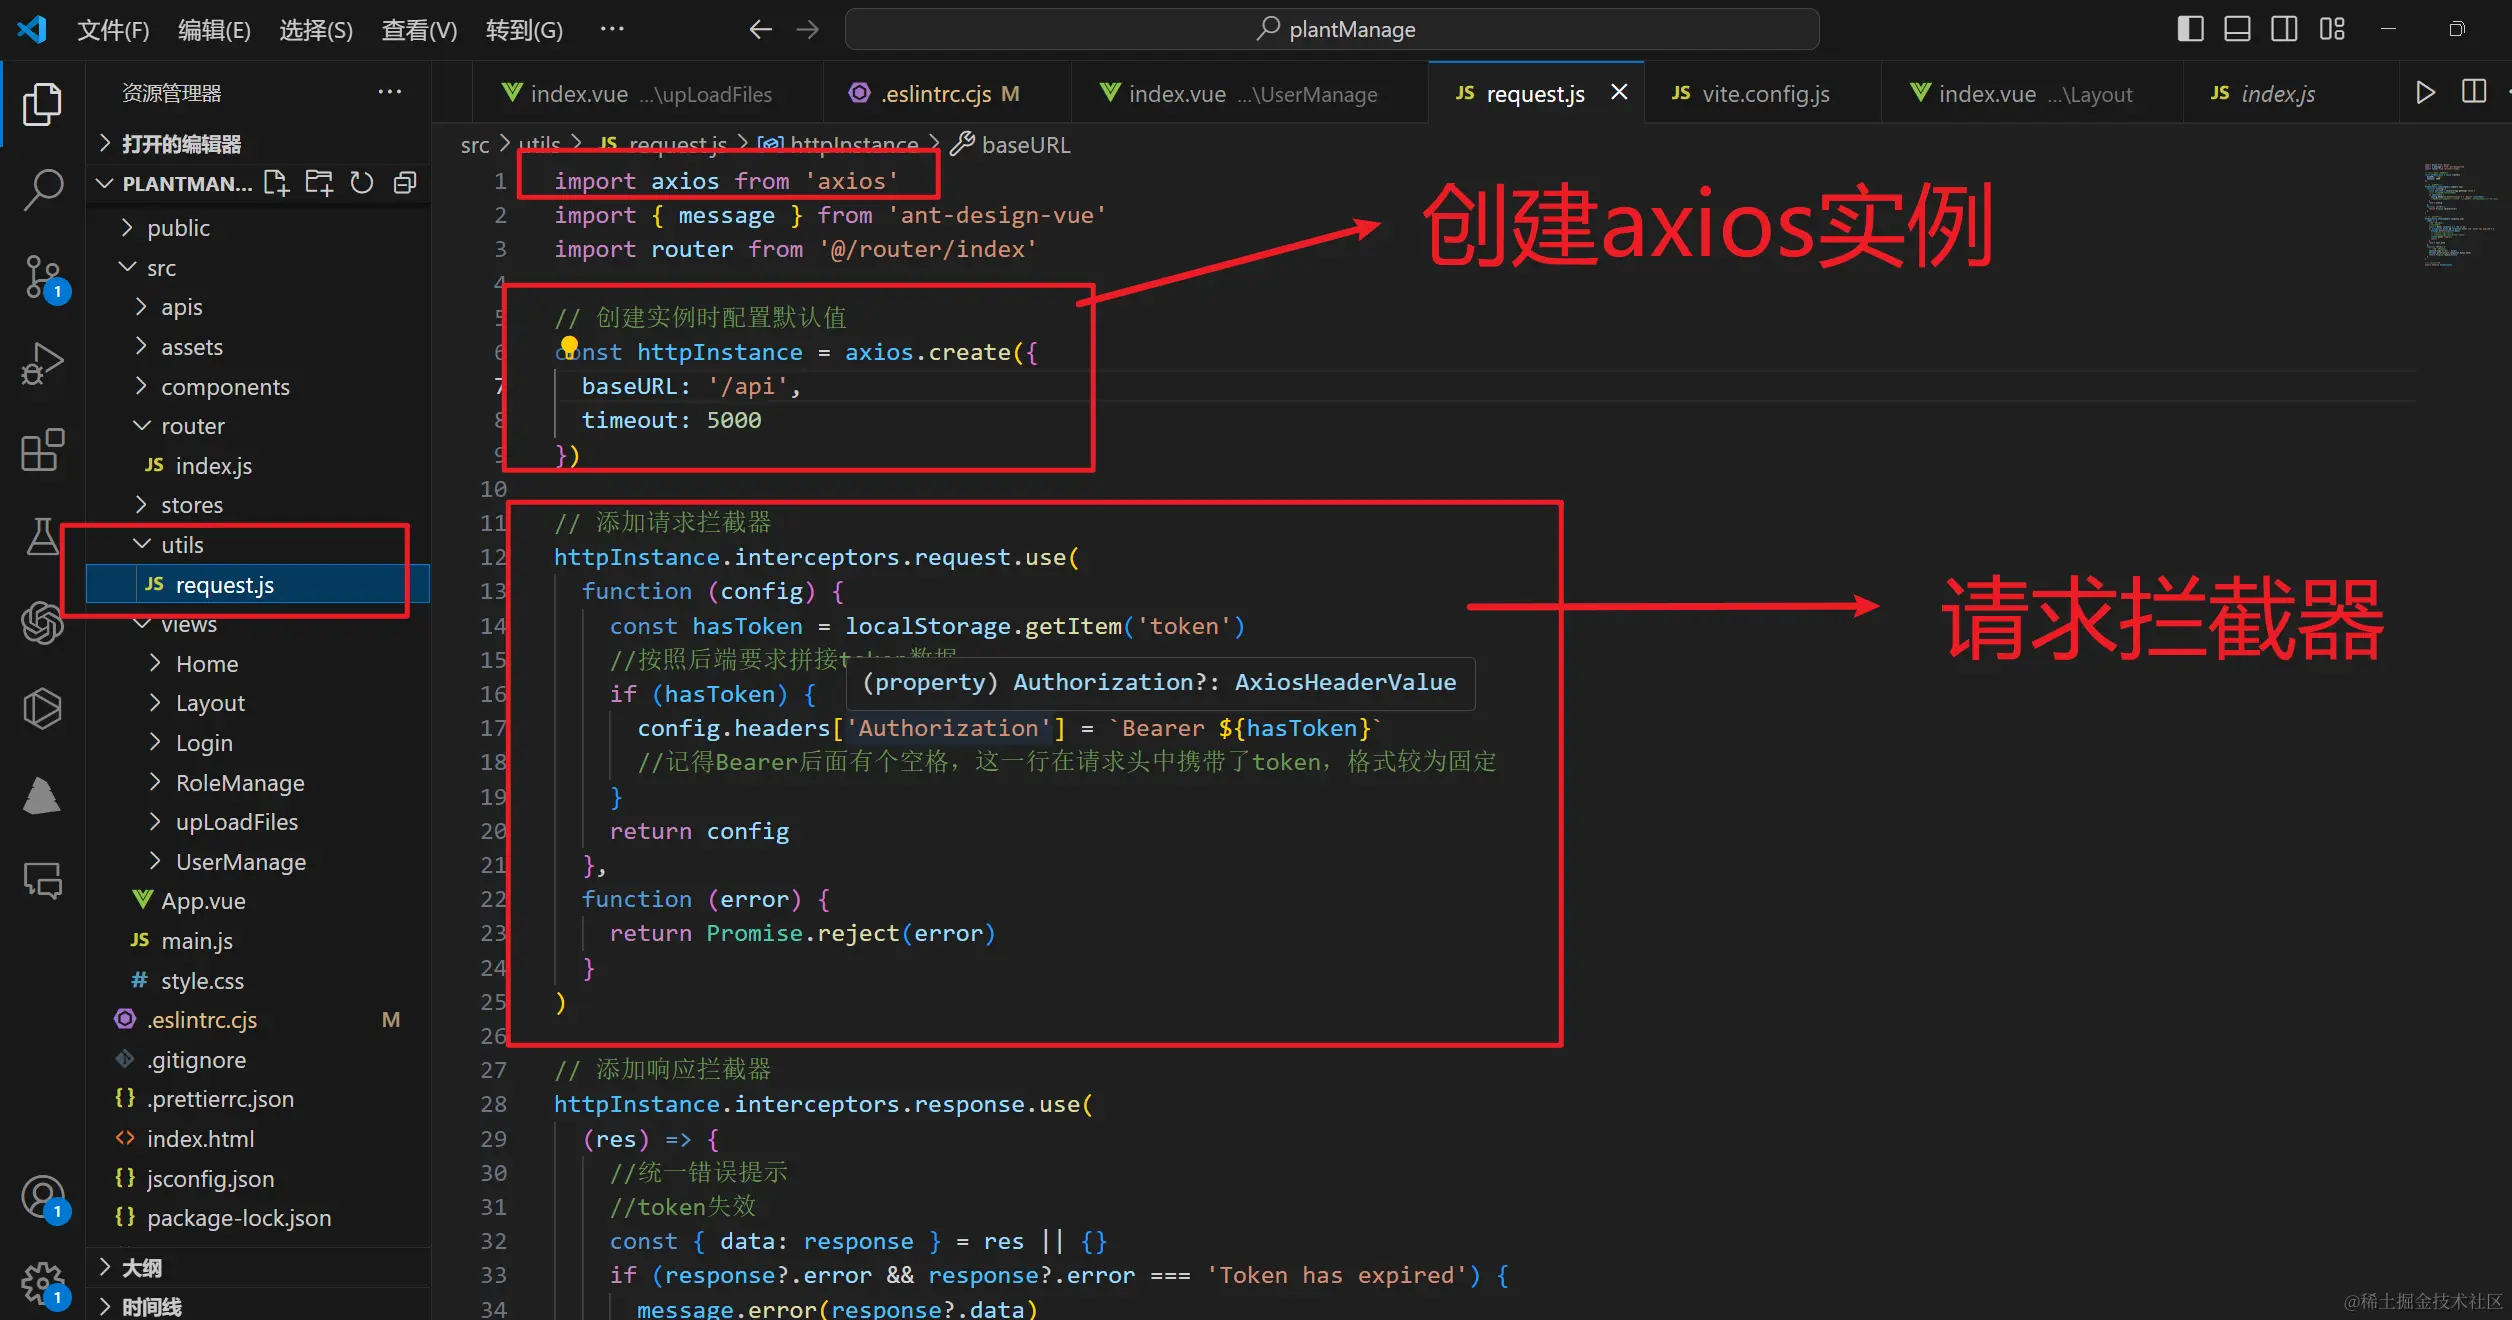Open explorer more actions ellipsis
The height and width of the screenshot is (1320, 2512).
point(389,92)
